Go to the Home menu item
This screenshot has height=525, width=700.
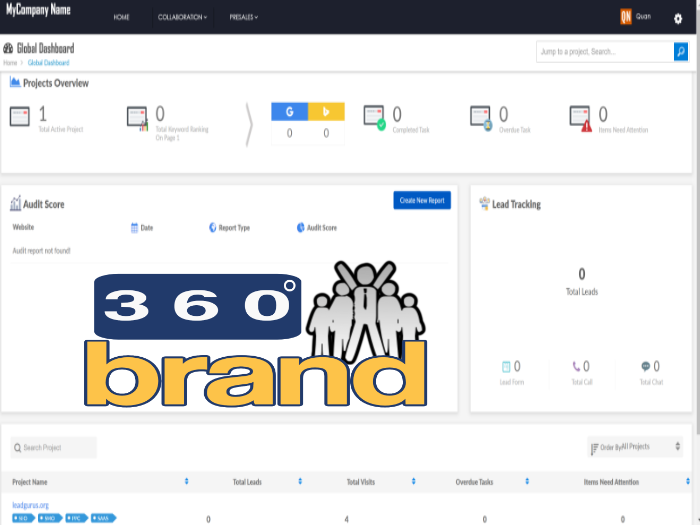click(x=121, y=17)
